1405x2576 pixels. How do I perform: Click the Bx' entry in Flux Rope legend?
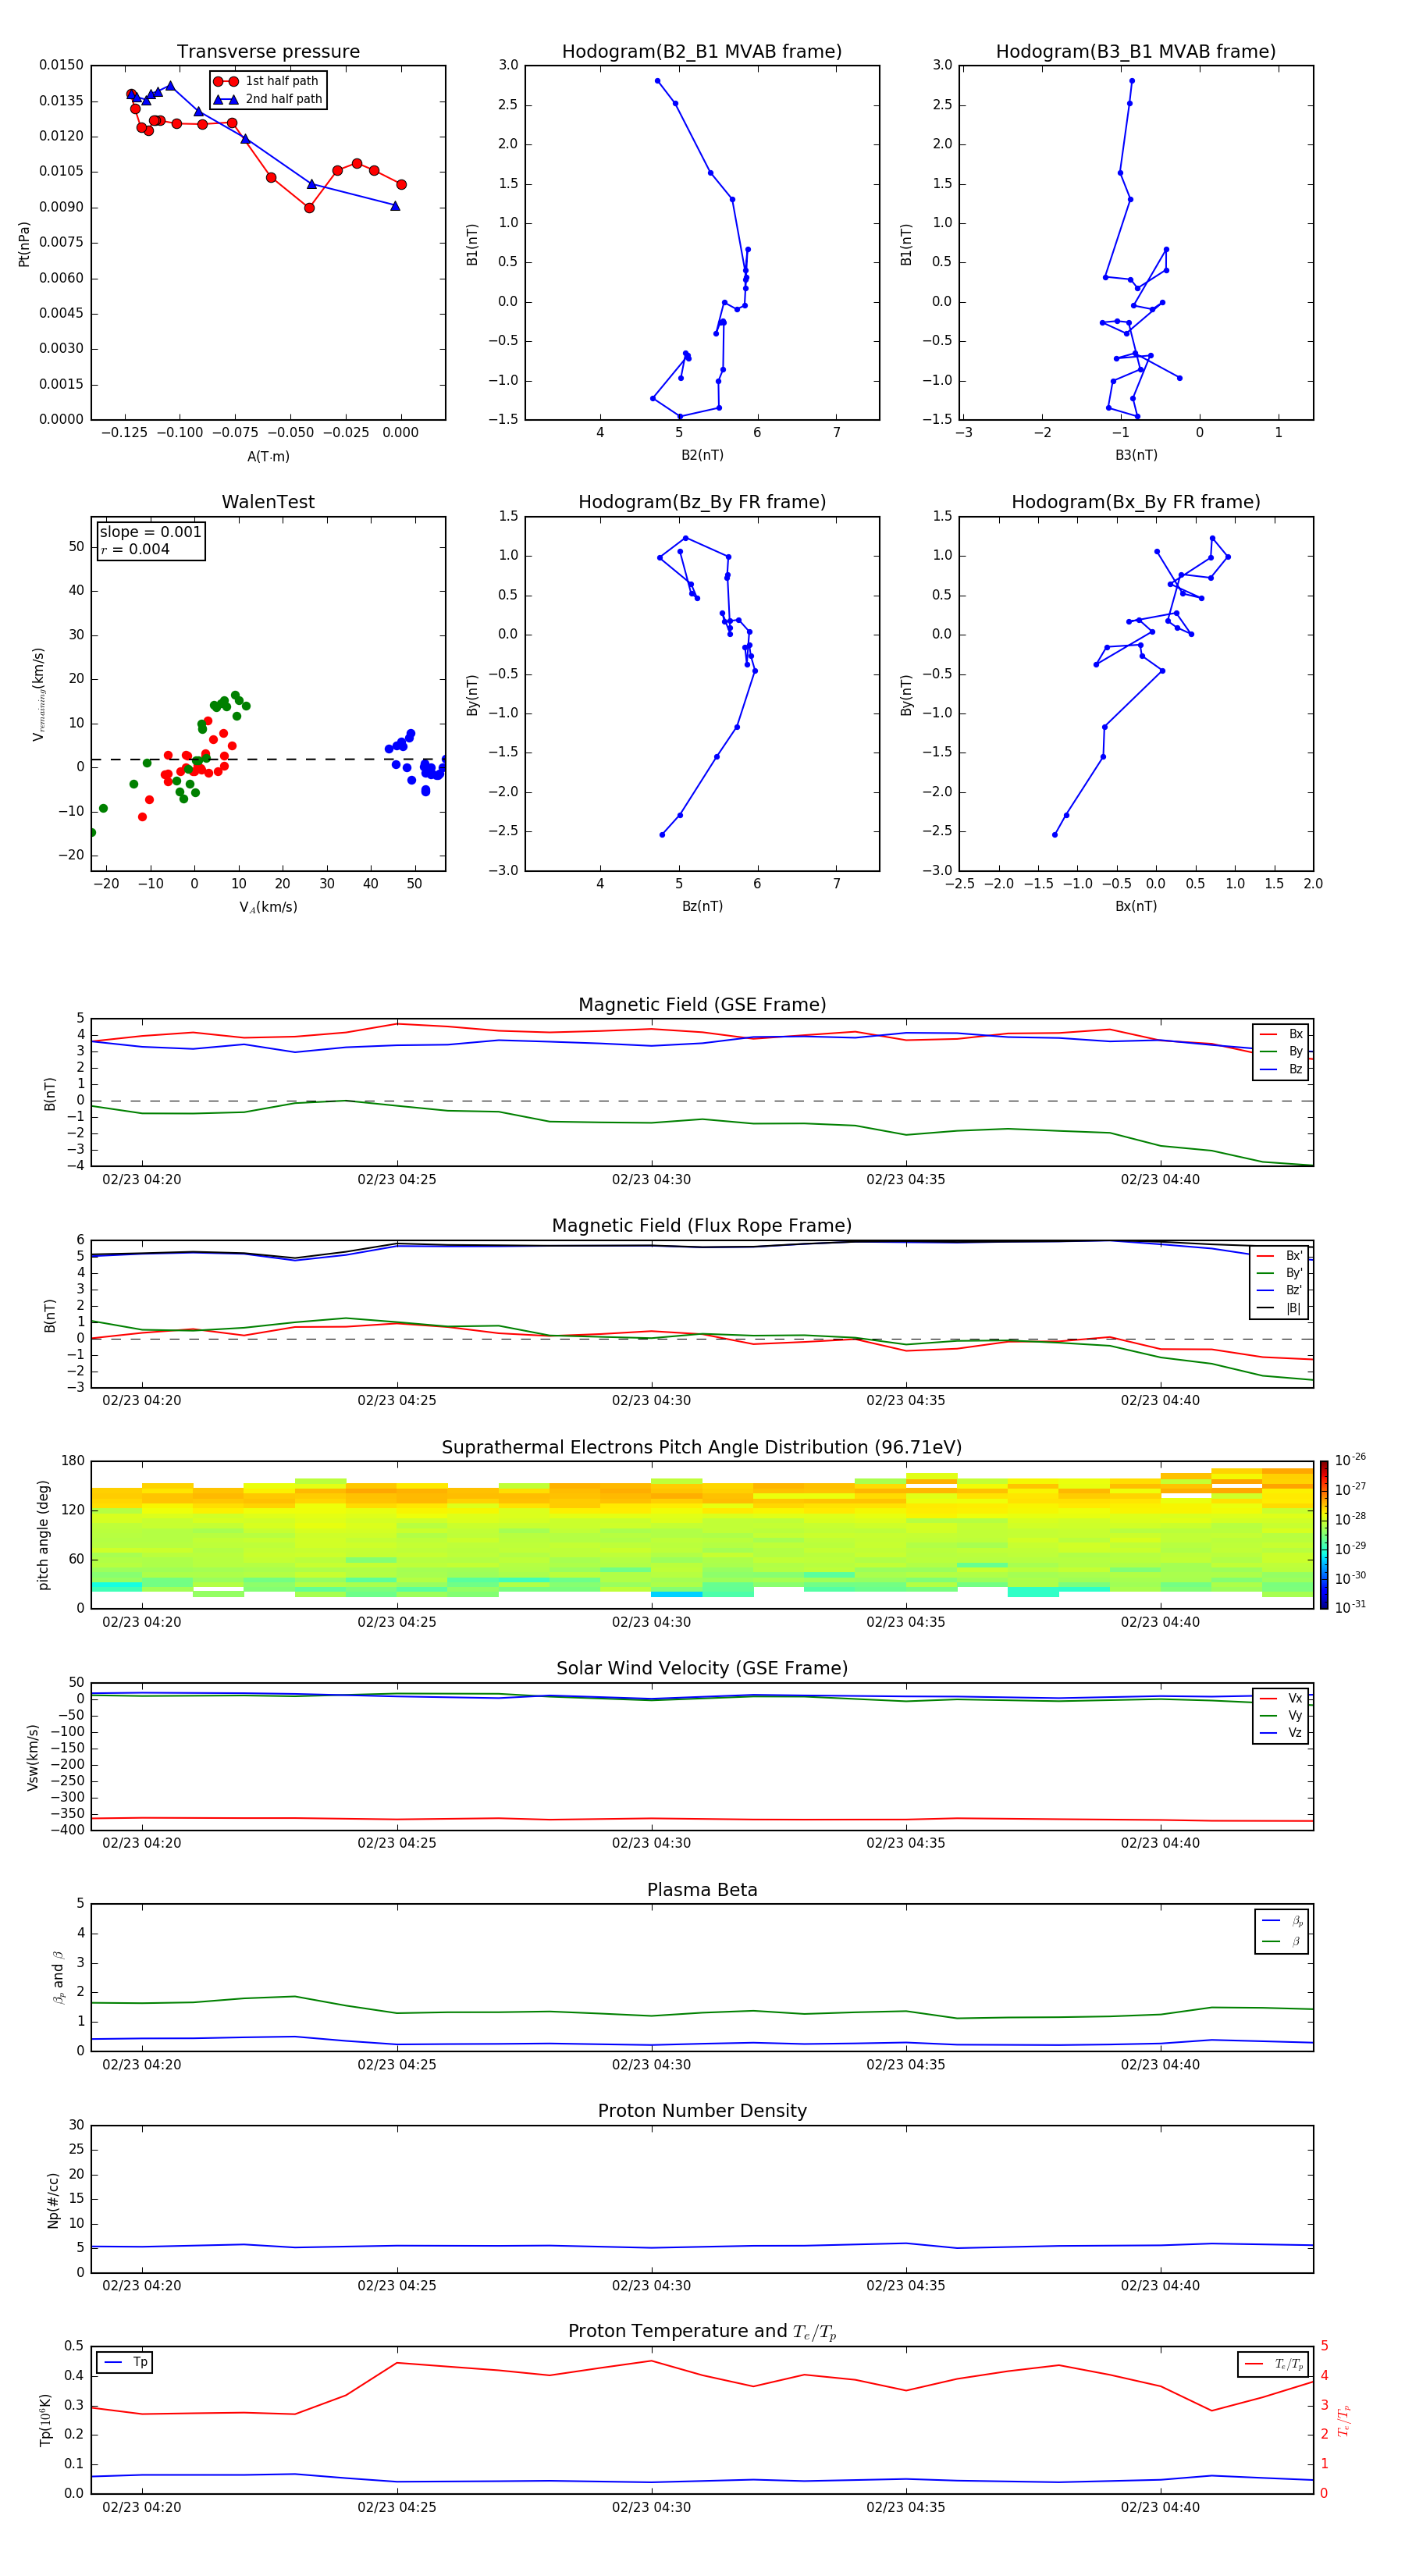click(1280, 1256)
